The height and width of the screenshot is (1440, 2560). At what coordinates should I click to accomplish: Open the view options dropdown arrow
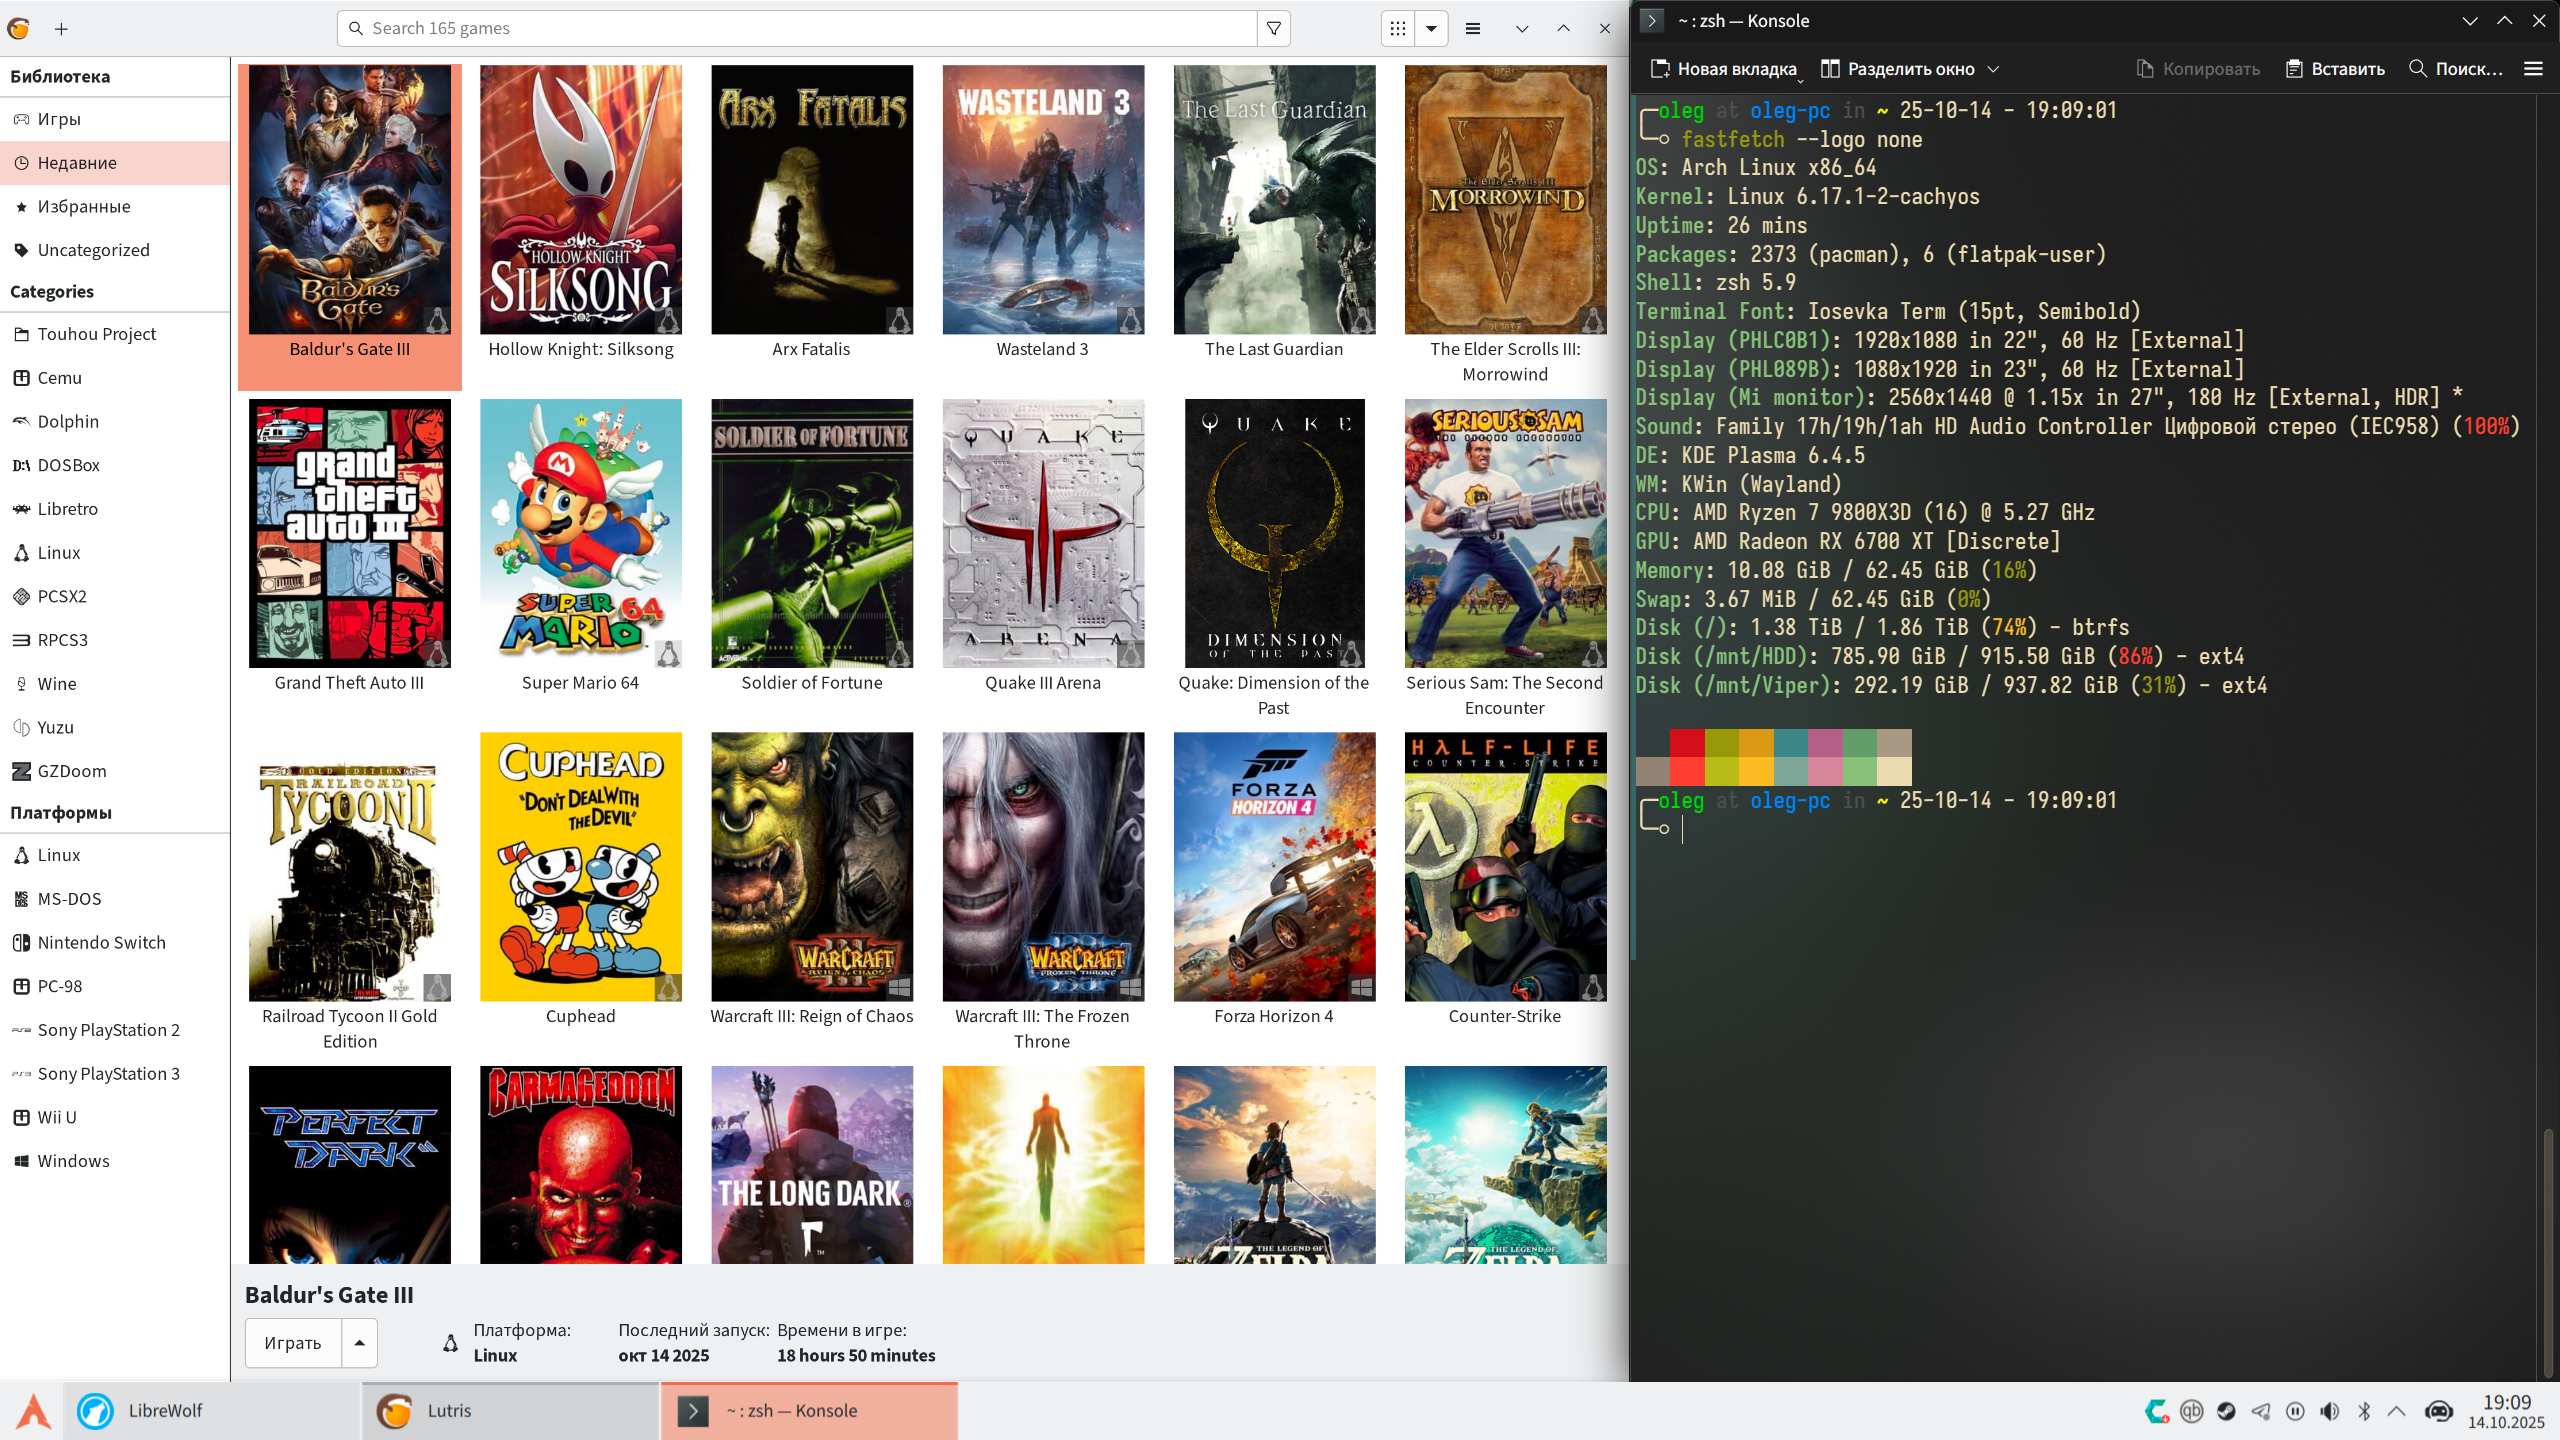tap(1432, 28)
